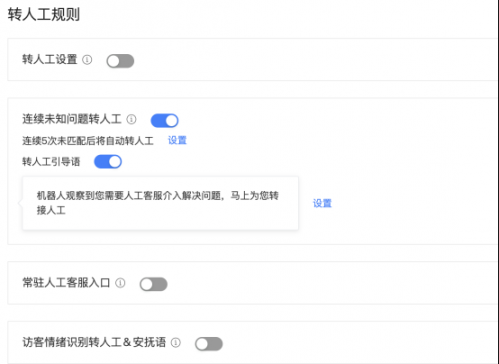Image resolution: width=499 pixels, height=364 pixels.
Task: Open 设置 link beside the guide message box
Action: (322, 203)
